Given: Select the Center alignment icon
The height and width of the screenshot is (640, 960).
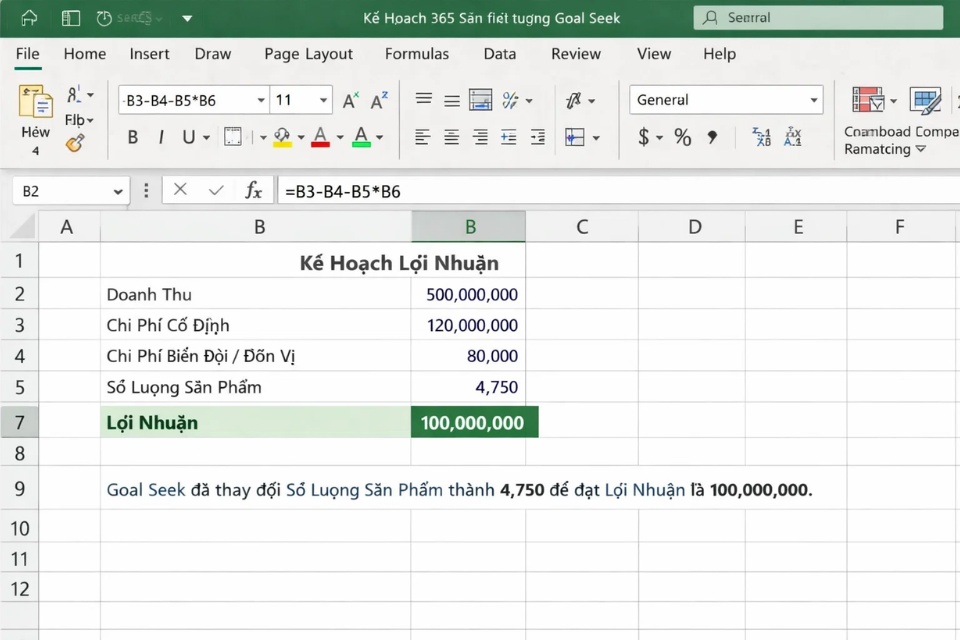Looking at the screenshot, I should [x=450, y=137].
